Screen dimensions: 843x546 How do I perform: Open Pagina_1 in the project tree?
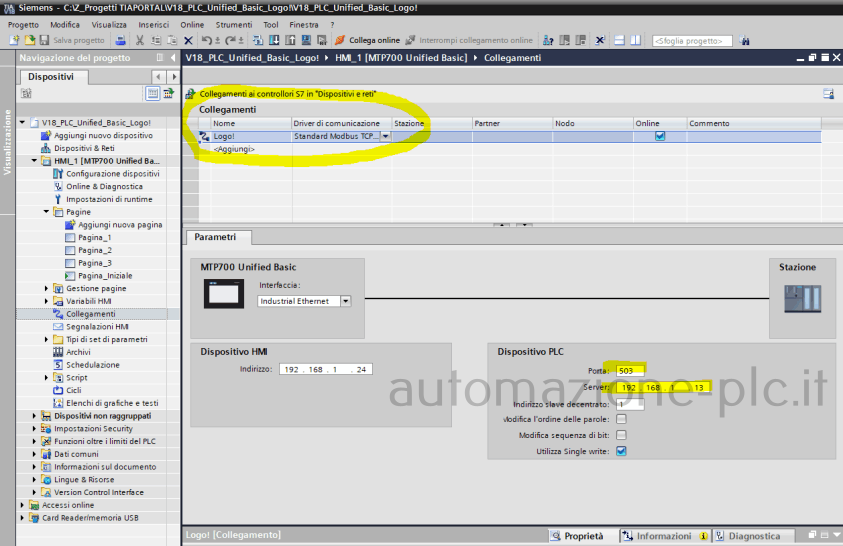coord(95,238)
